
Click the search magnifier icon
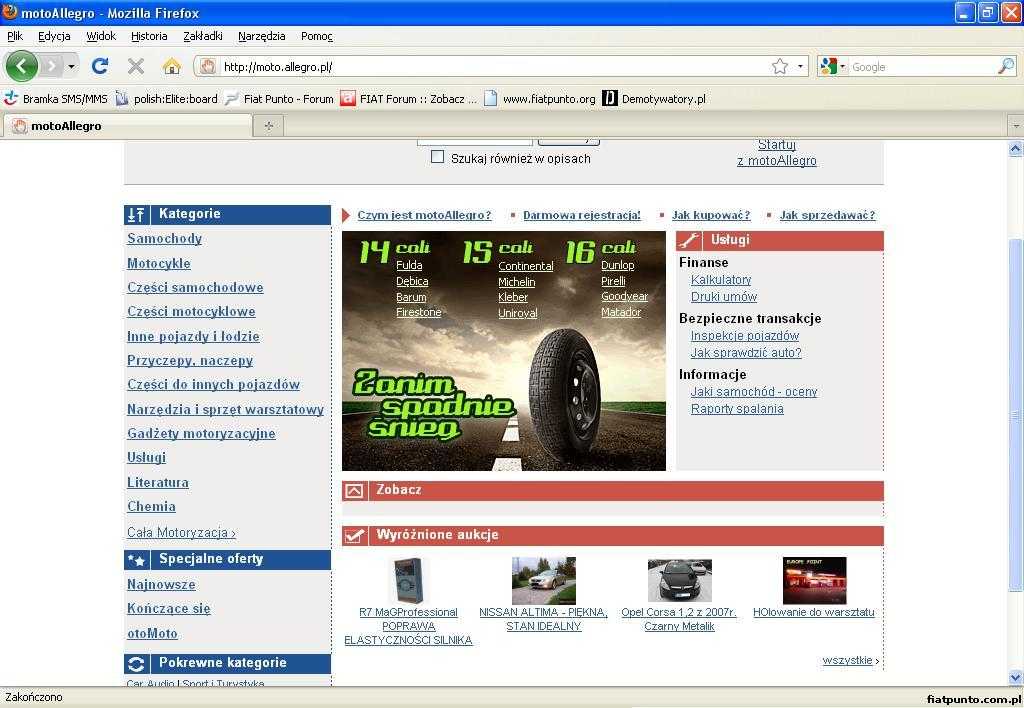coord(1006,66)
